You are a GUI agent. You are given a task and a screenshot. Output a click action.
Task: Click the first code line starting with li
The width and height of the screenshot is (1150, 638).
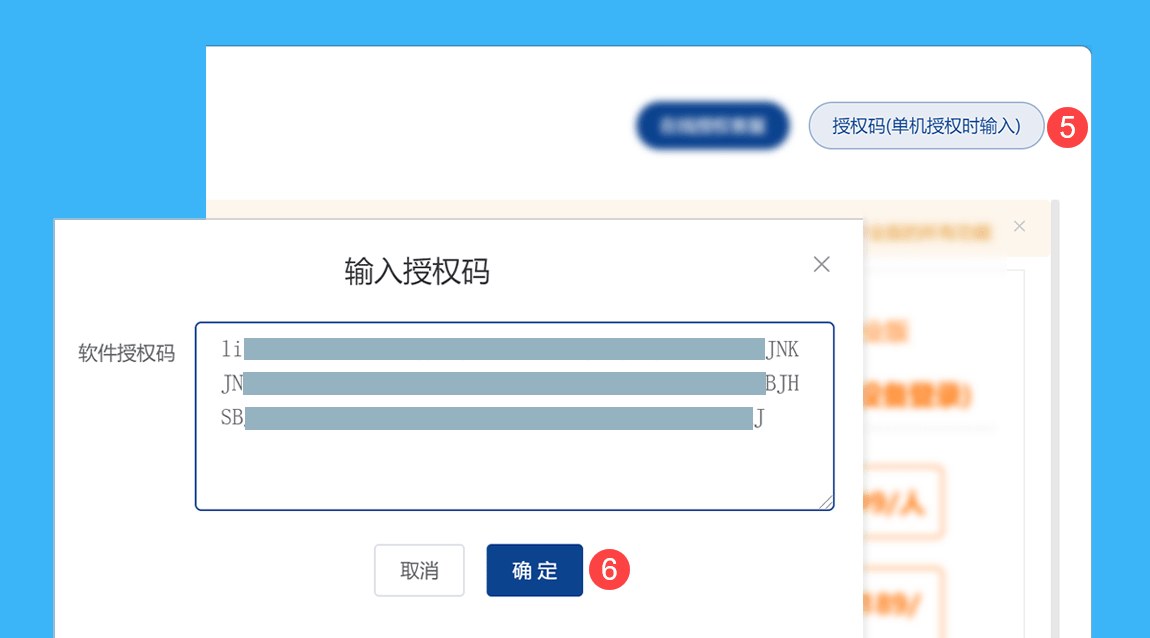pyautogui.click(x=510, y=349)
